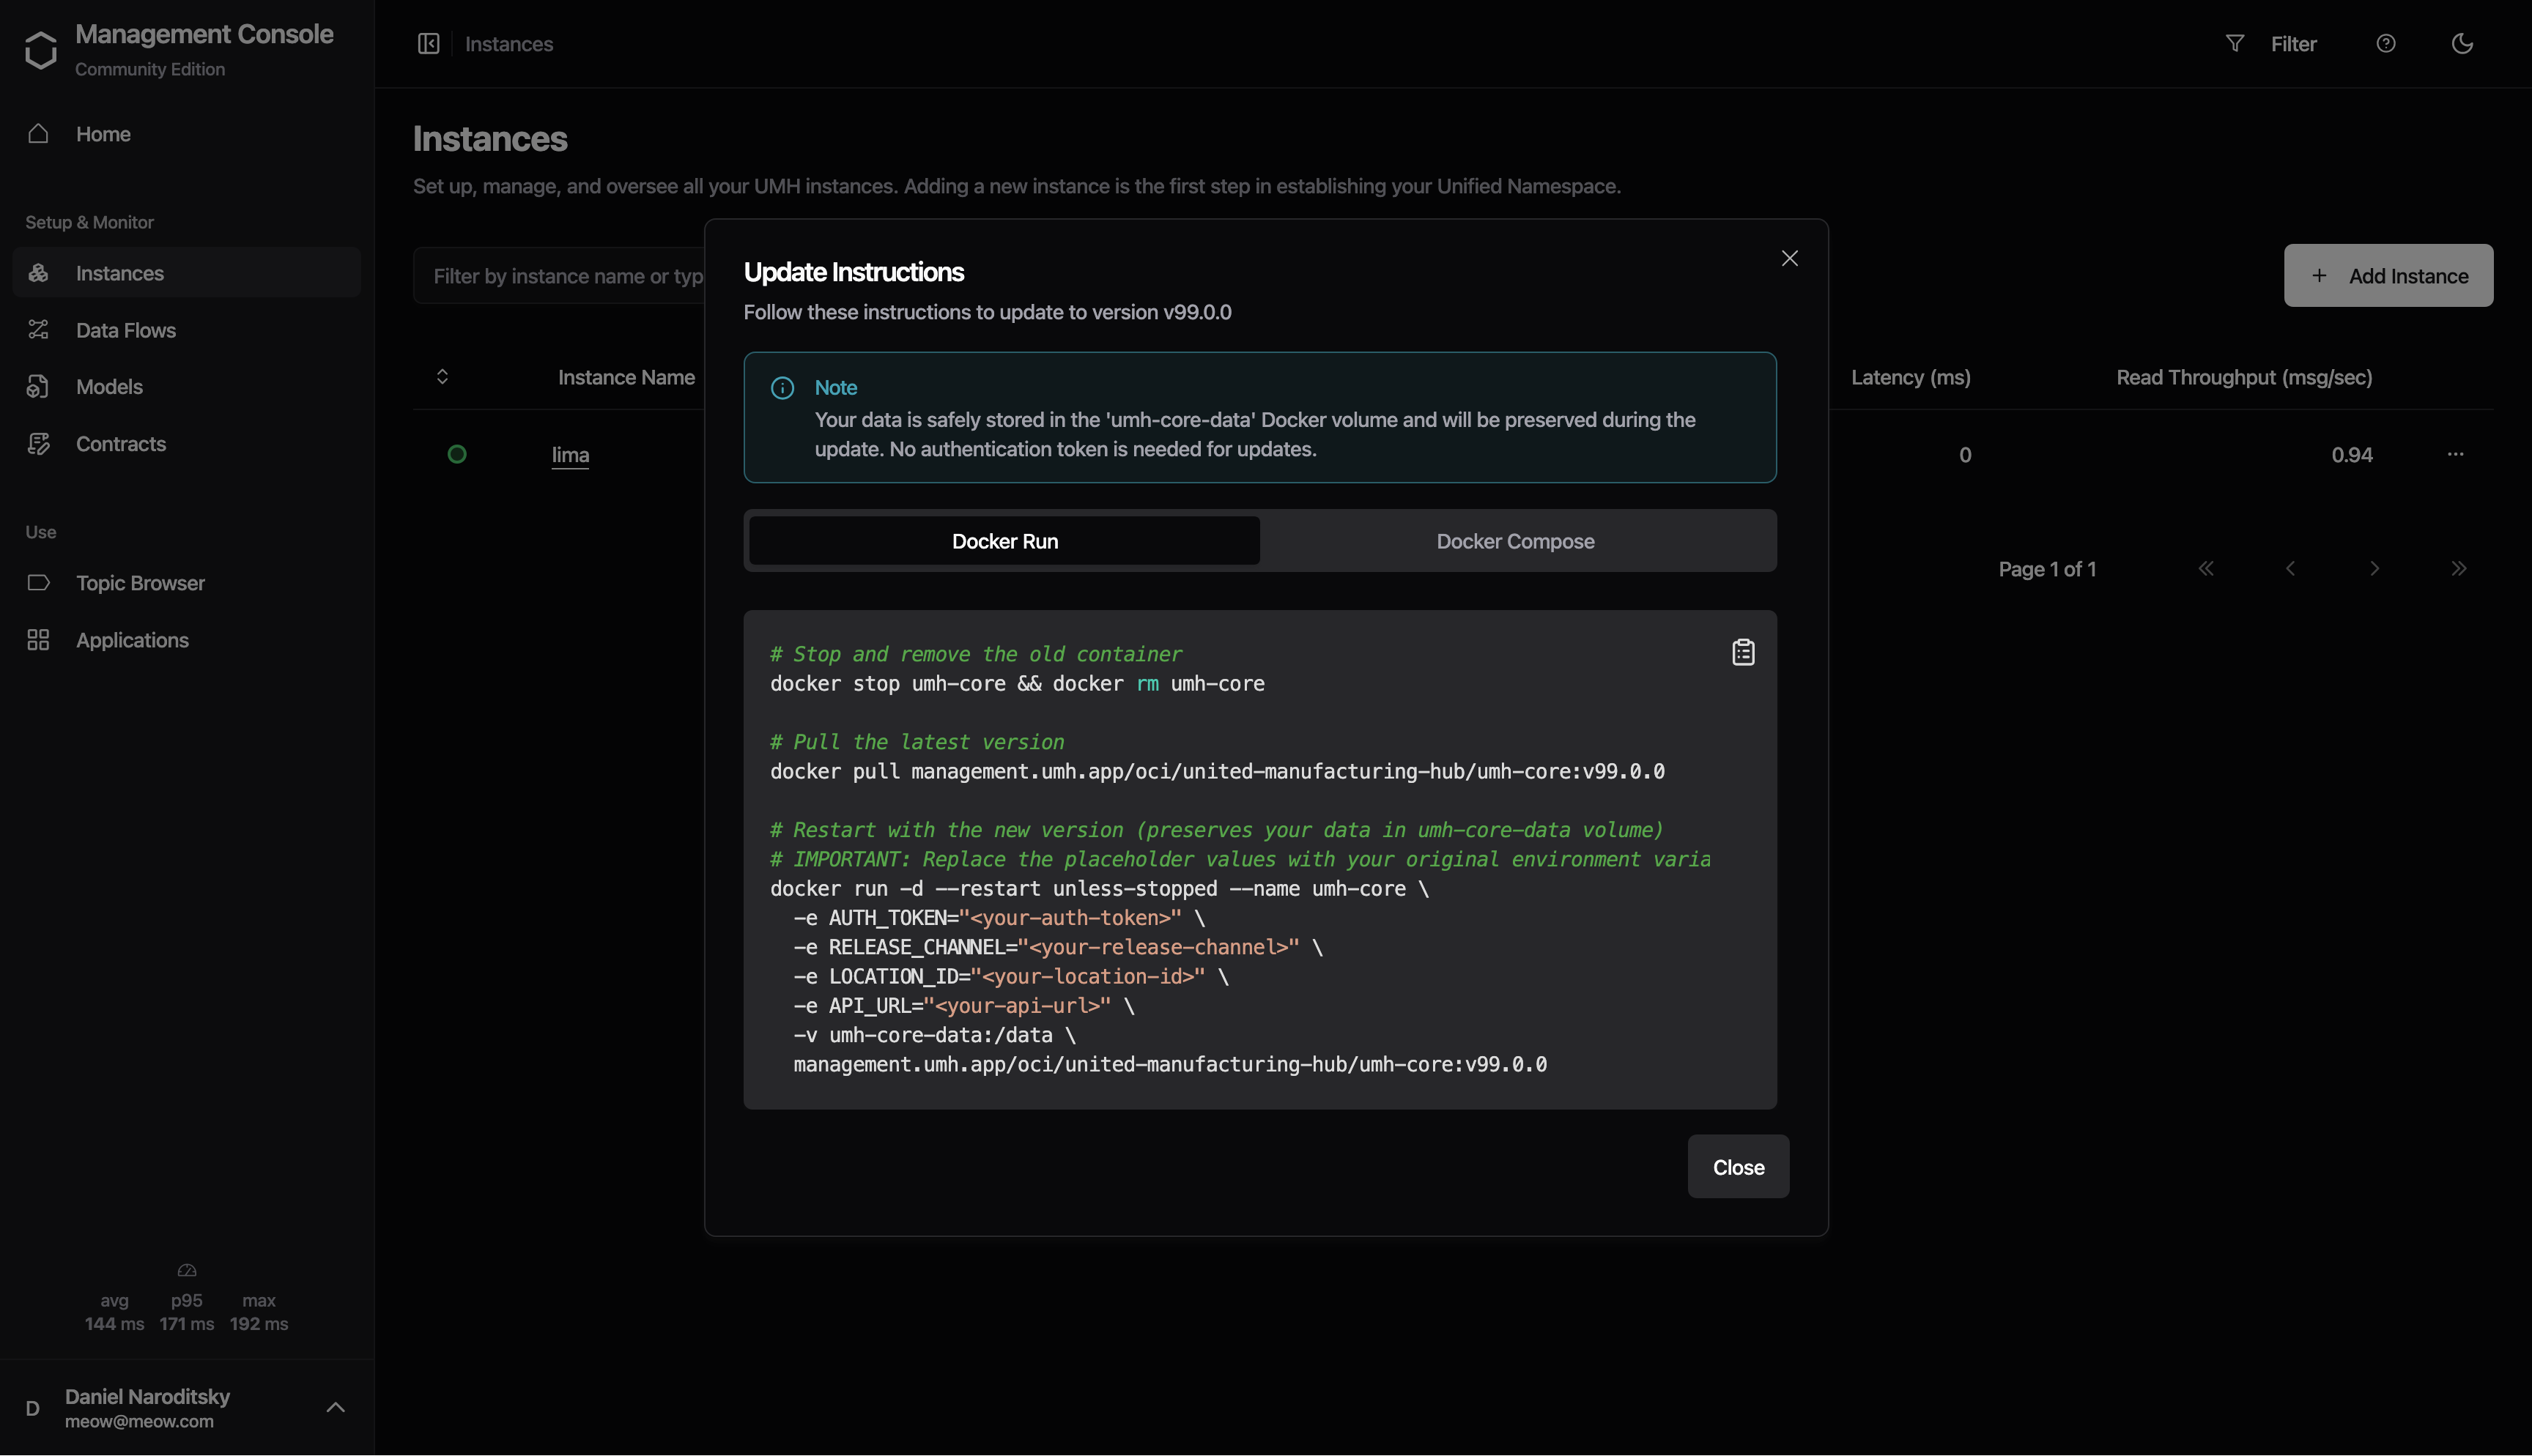Click the avg 144 ms stat

(114, 1312)
